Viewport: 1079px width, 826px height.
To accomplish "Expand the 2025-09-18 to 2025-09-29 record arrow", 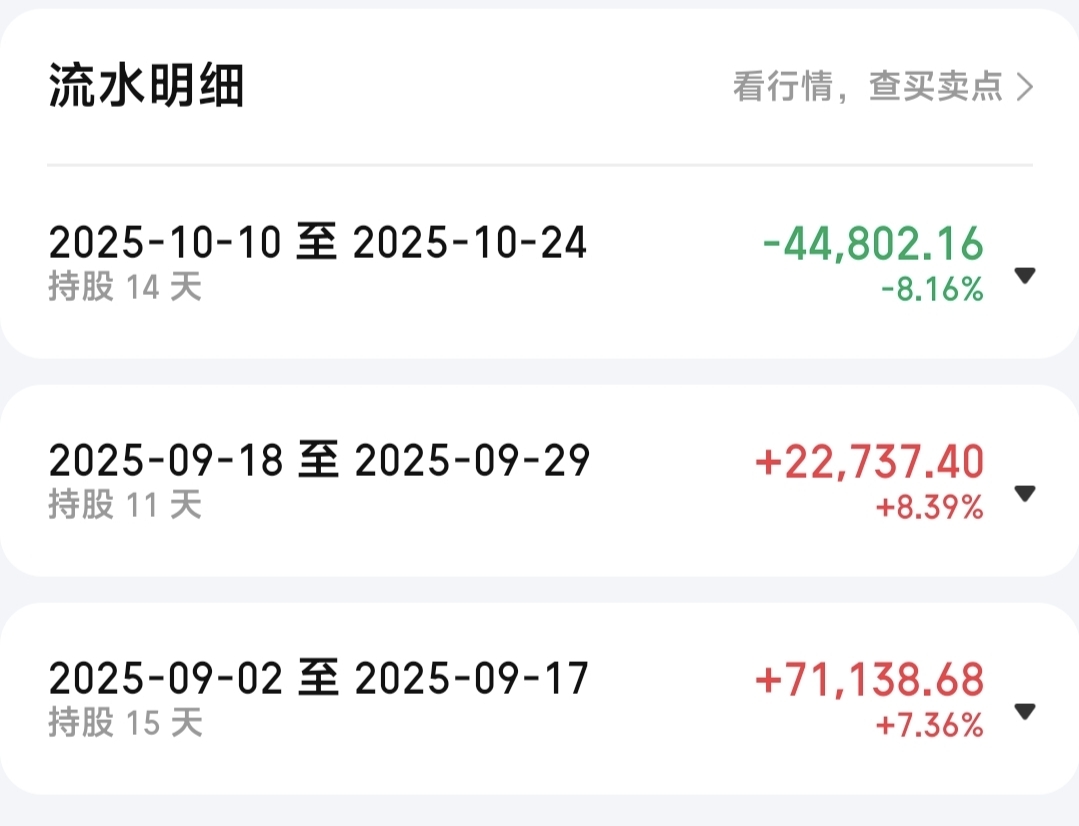I will 1025,494.
